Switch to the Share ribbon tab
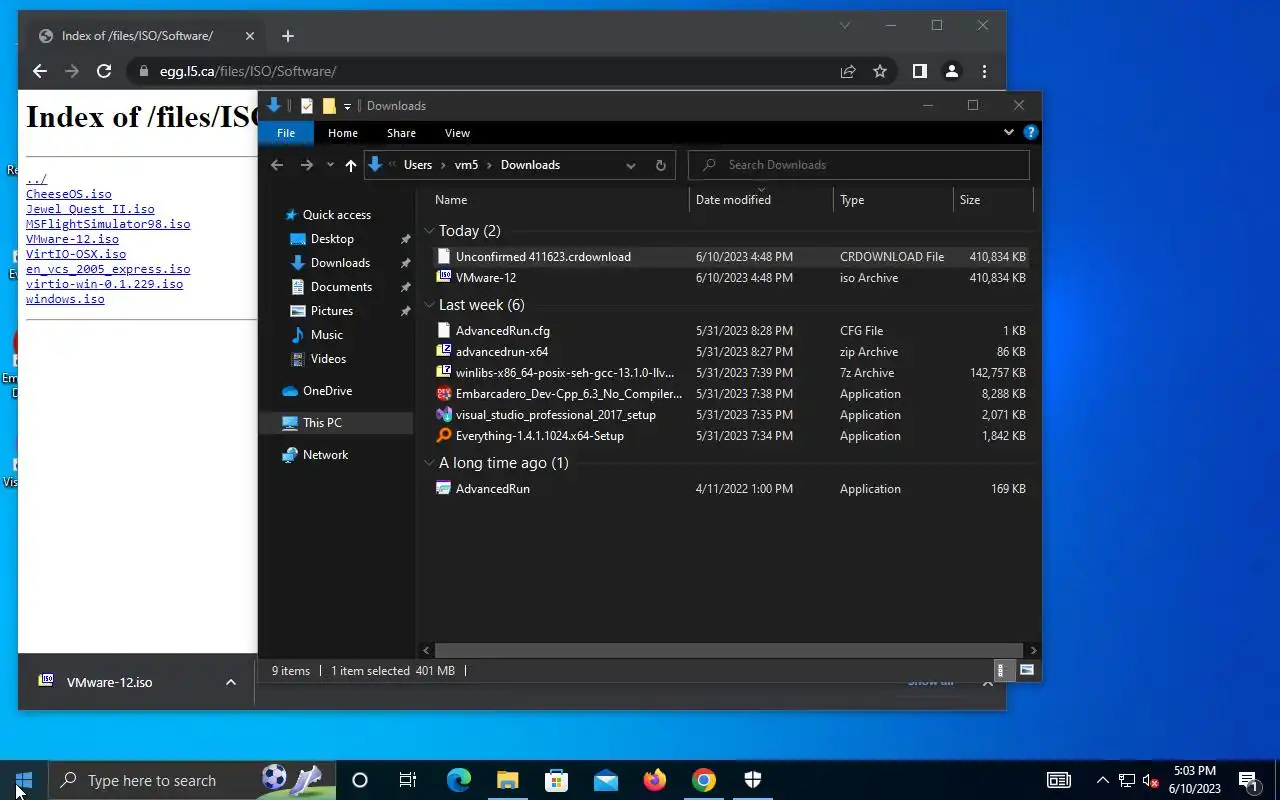Image resolution: width=1280 pixels, height=800 pixels. tap(401, 133)
